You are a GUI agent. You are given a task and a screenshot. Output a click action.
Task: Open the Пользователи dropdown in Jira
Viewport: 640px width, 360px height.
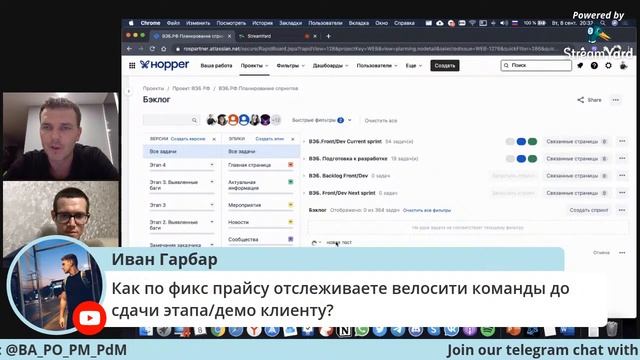pos(377,66)
